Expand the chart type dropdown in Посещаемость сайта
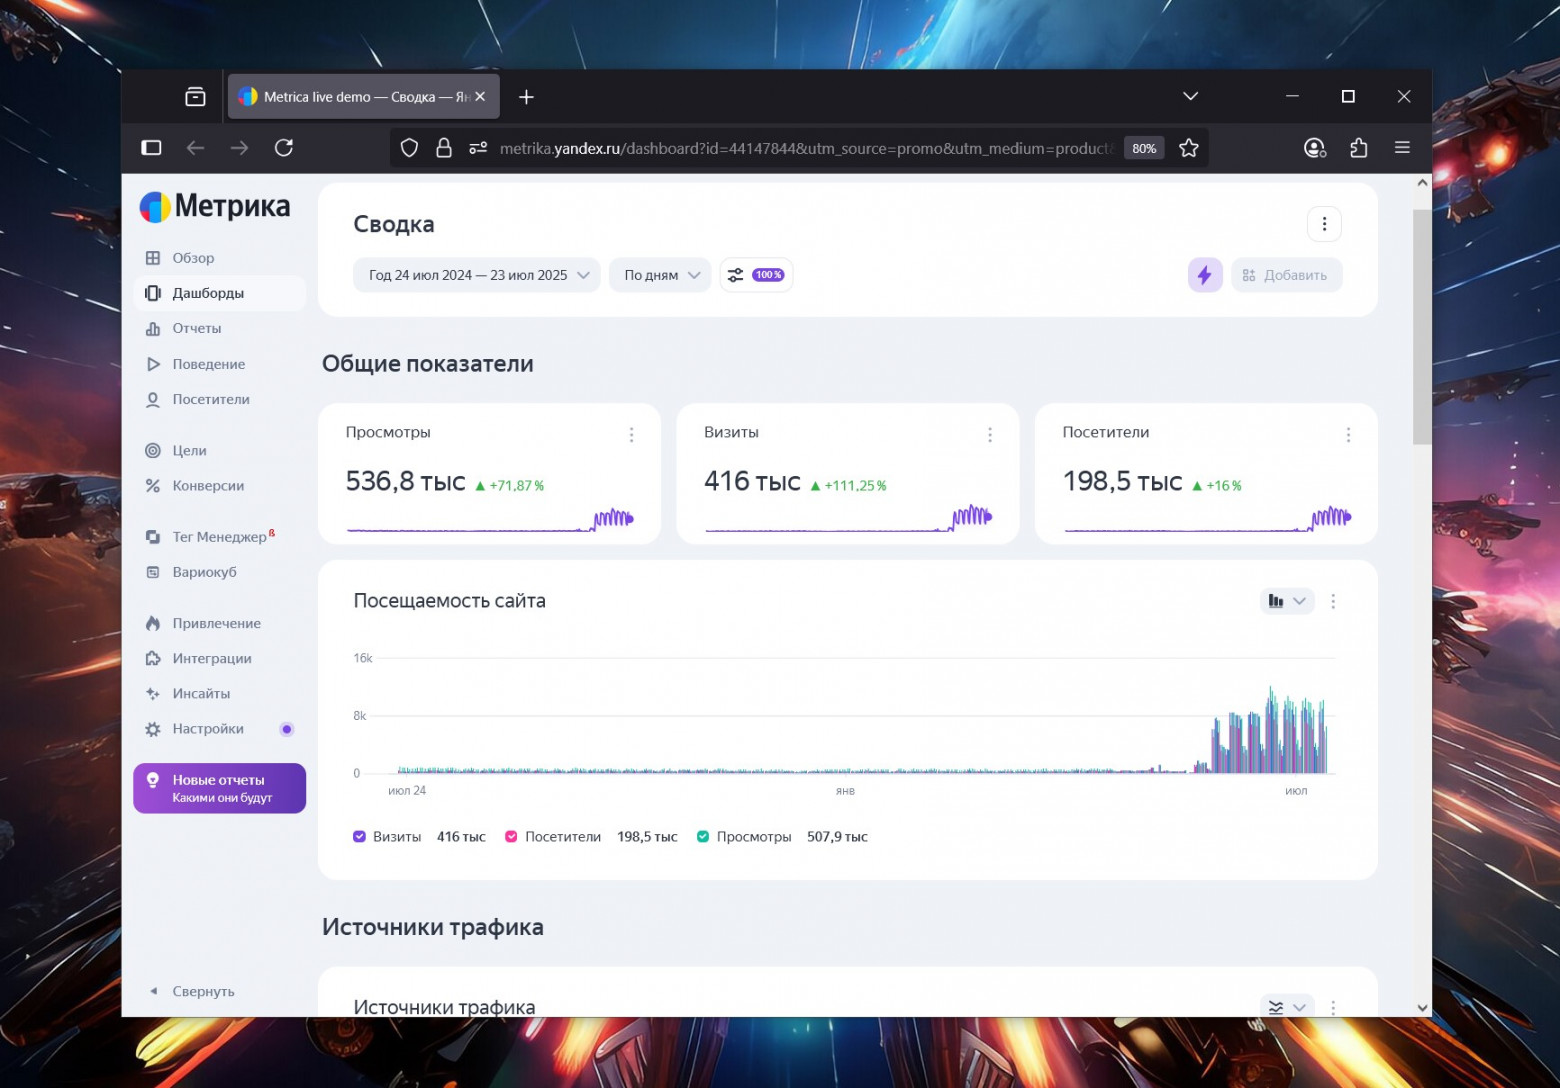1560x1088 pixels. [1286, 601]
